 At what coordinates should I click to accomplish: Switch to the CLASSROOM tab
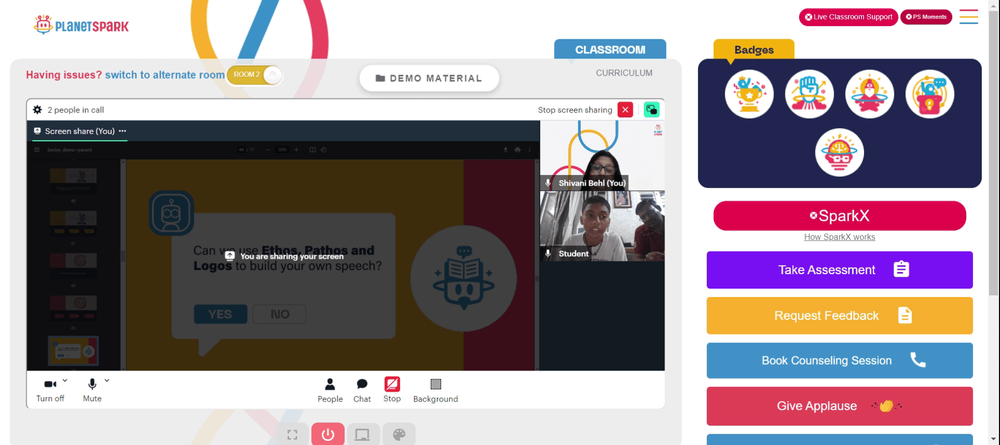point(610,50)
